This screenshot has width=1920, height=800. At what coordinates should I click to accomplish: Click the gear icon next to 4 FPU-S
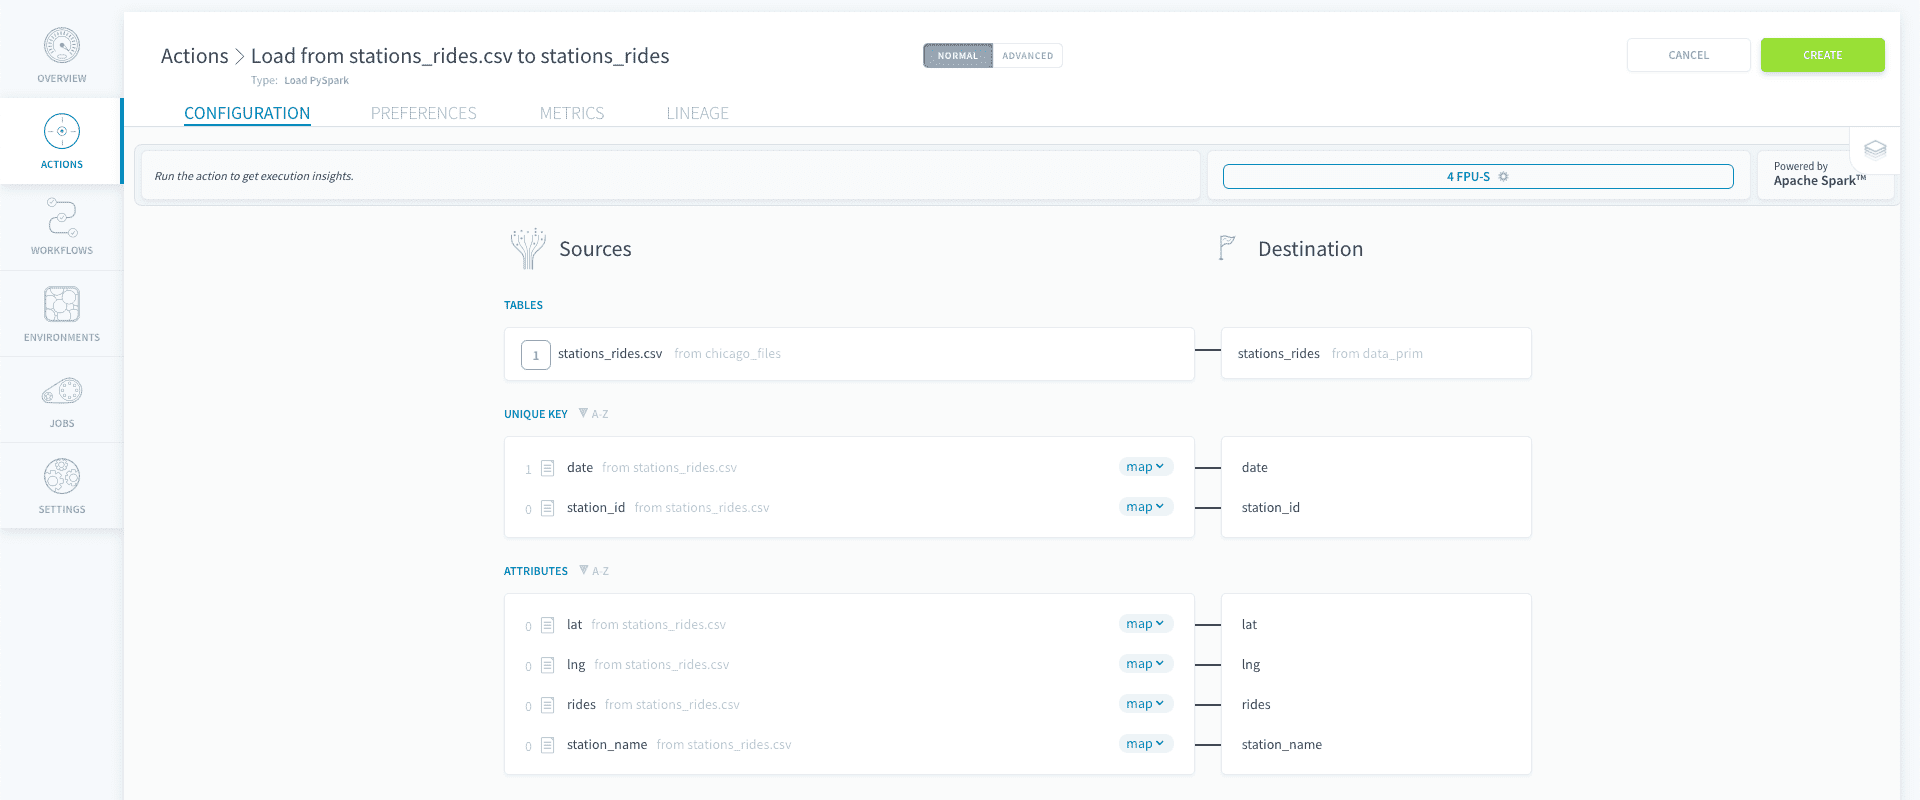(x=1503, y=177)
